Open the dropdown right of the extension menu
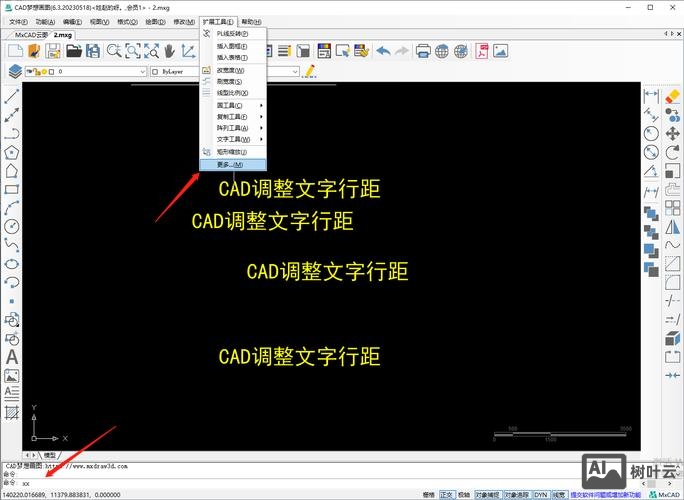Viewport: 684px width, 500px height. click(295, 71)
